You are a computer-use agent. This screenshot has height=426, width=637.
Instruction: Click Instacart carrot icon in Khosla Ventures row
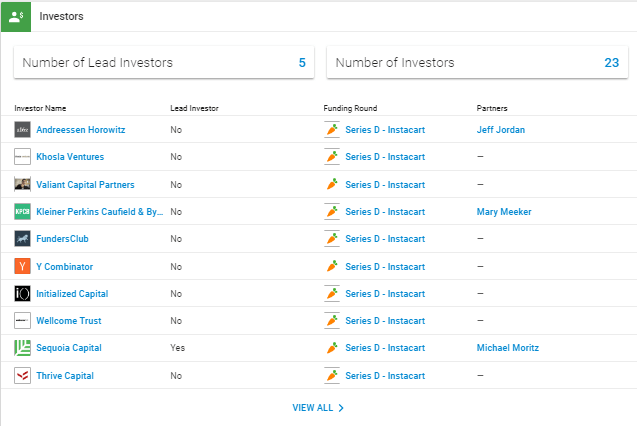click(x=332, y=156)
